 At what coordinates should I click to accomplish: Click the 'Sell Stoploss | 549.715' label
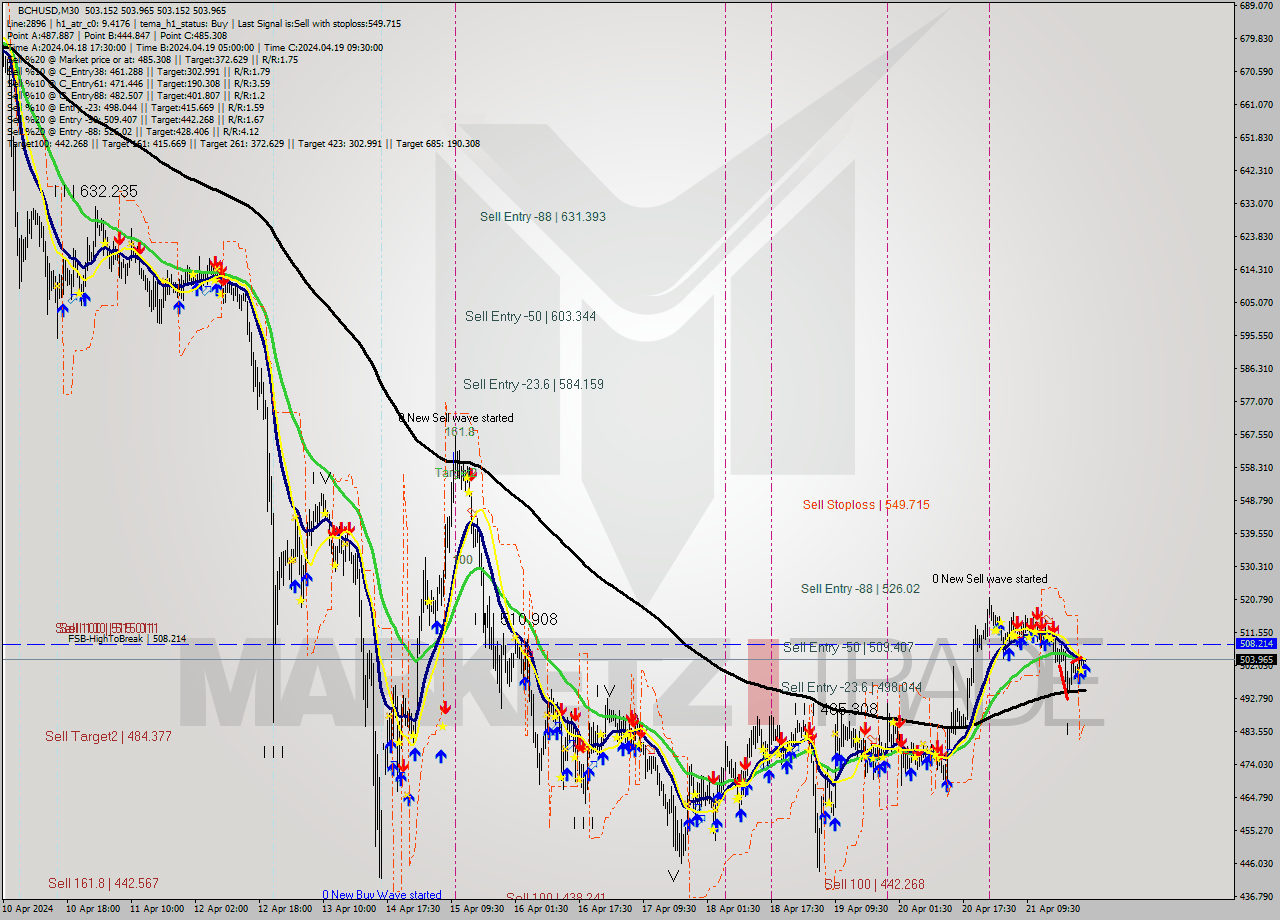click(x=866, y=504)
